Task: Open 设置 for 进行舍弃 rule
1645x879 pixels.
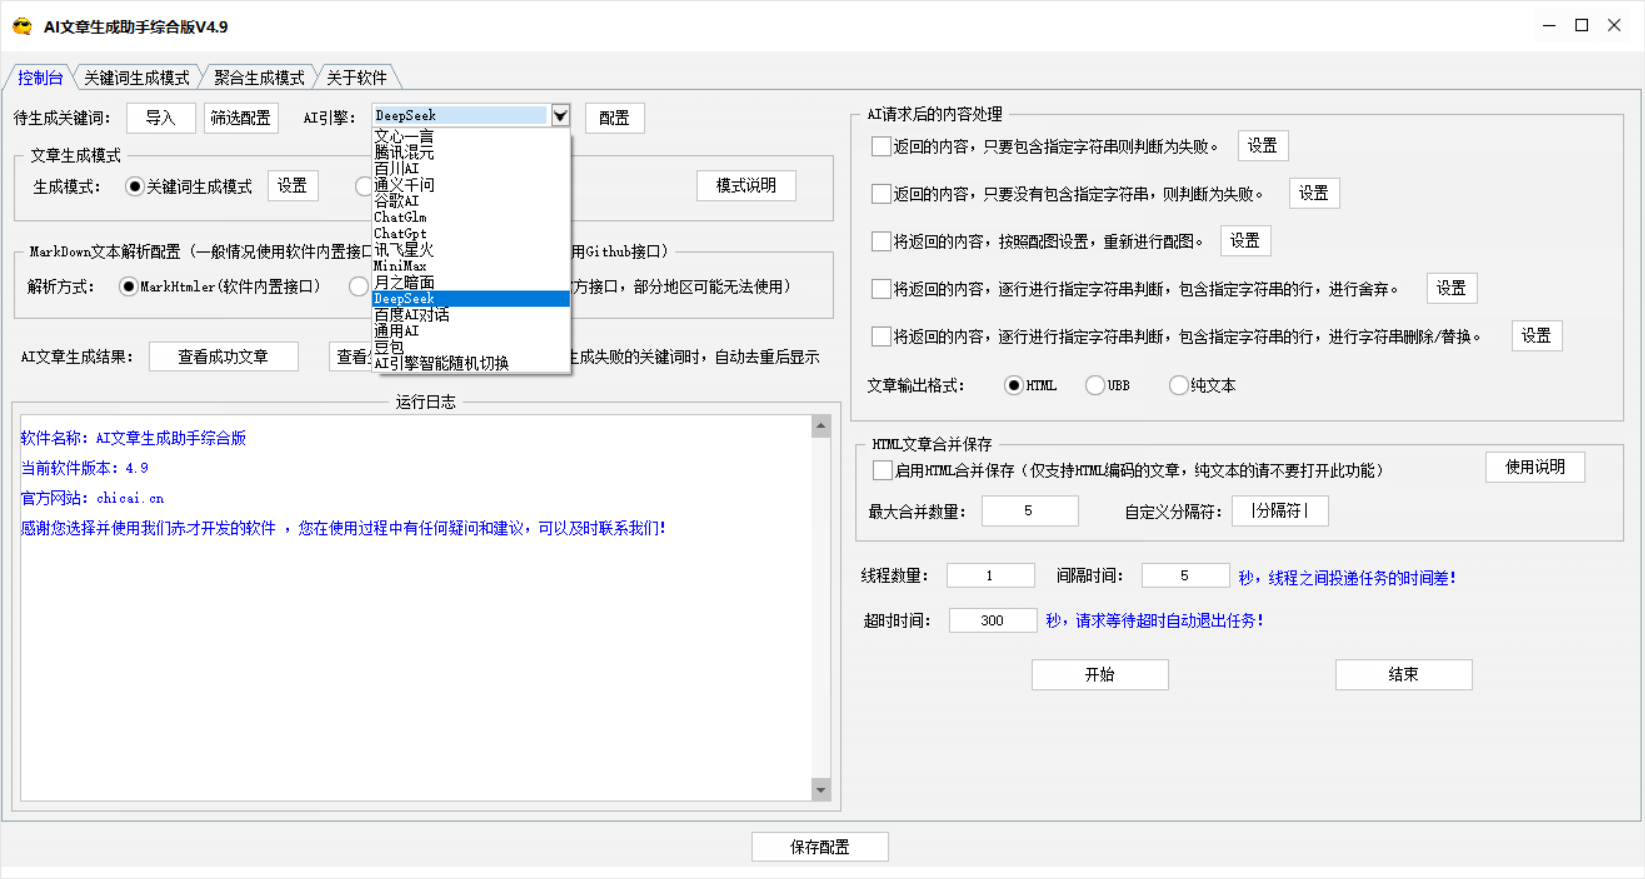Action: [x=1452, y=288]
